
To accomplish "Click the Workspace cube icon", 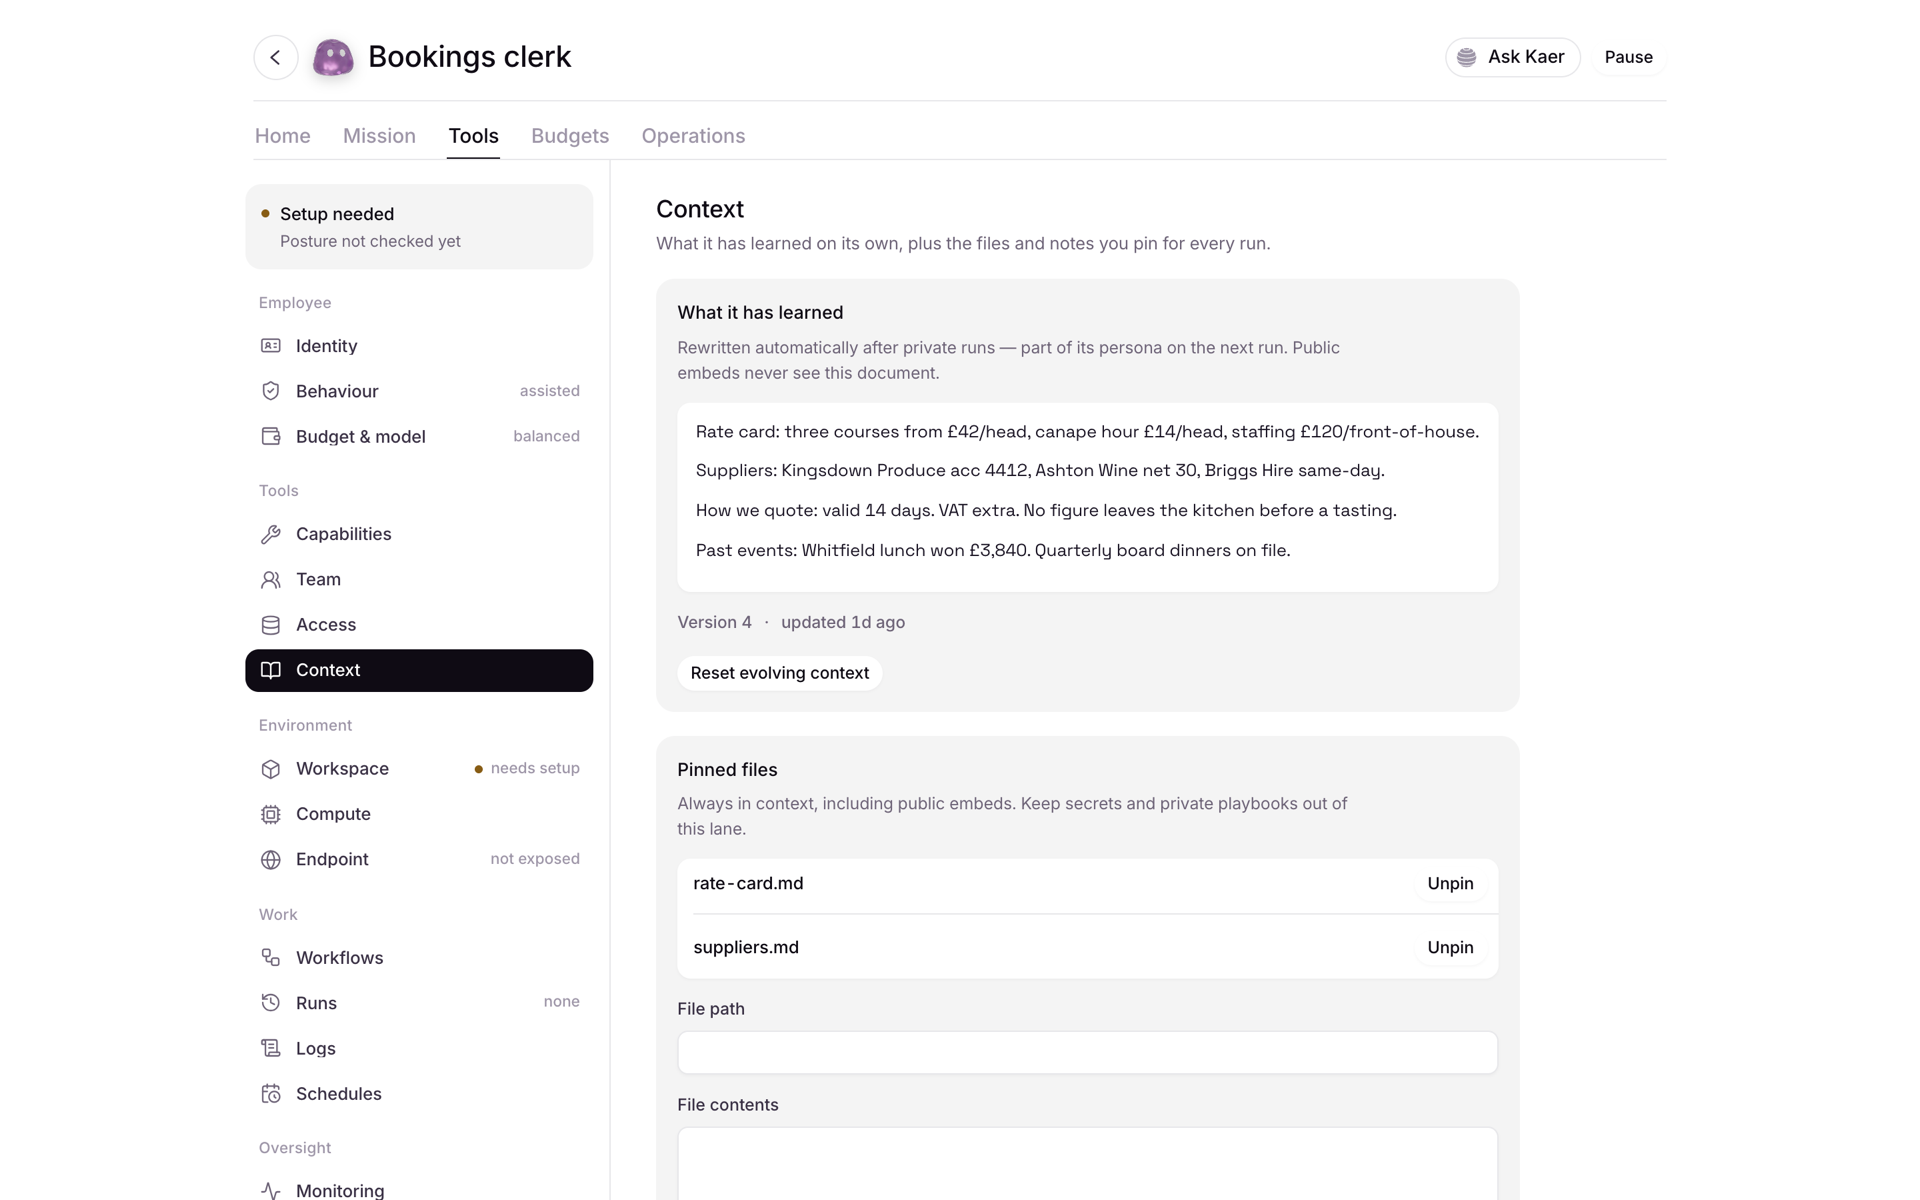I will 271,769.
